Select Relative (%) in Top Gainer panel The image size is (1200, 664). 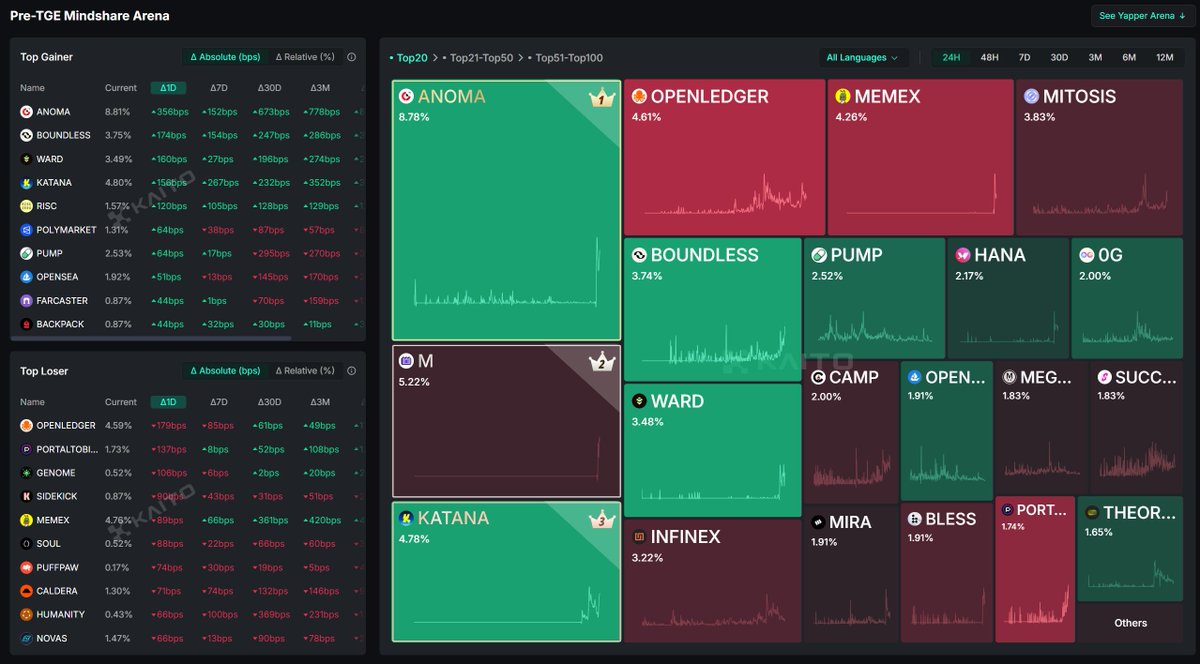(305, 57)
